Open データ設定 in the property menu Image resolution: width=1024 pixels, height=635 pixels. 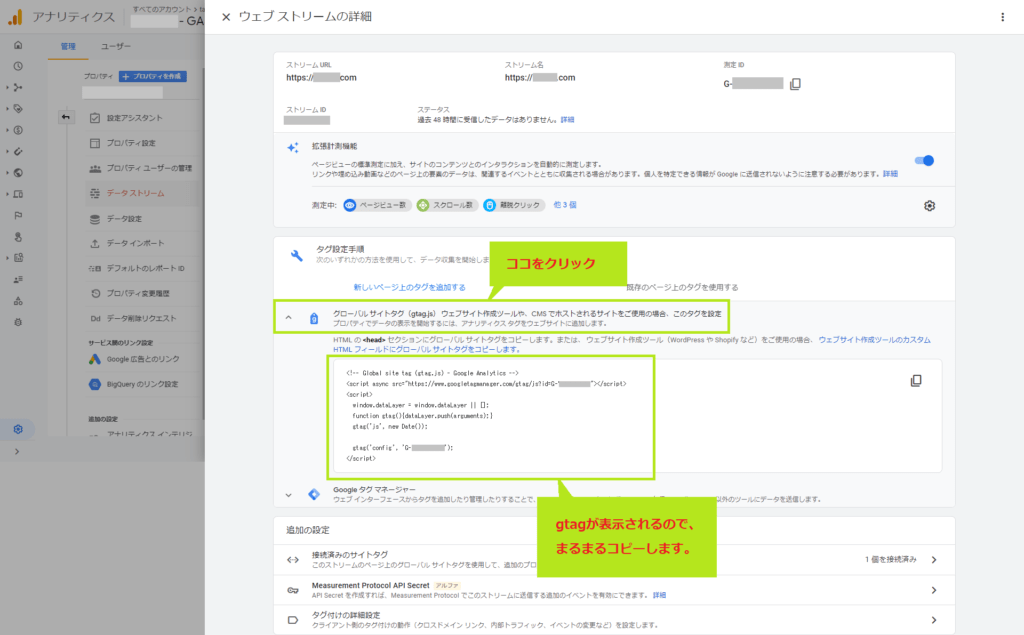124,219
